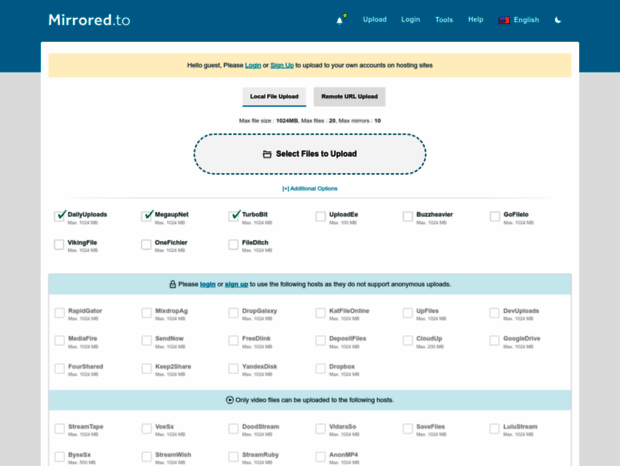Switch to Local File Upload tab
Viewport: 620px width, 466px height.
[x=274, y=97]
